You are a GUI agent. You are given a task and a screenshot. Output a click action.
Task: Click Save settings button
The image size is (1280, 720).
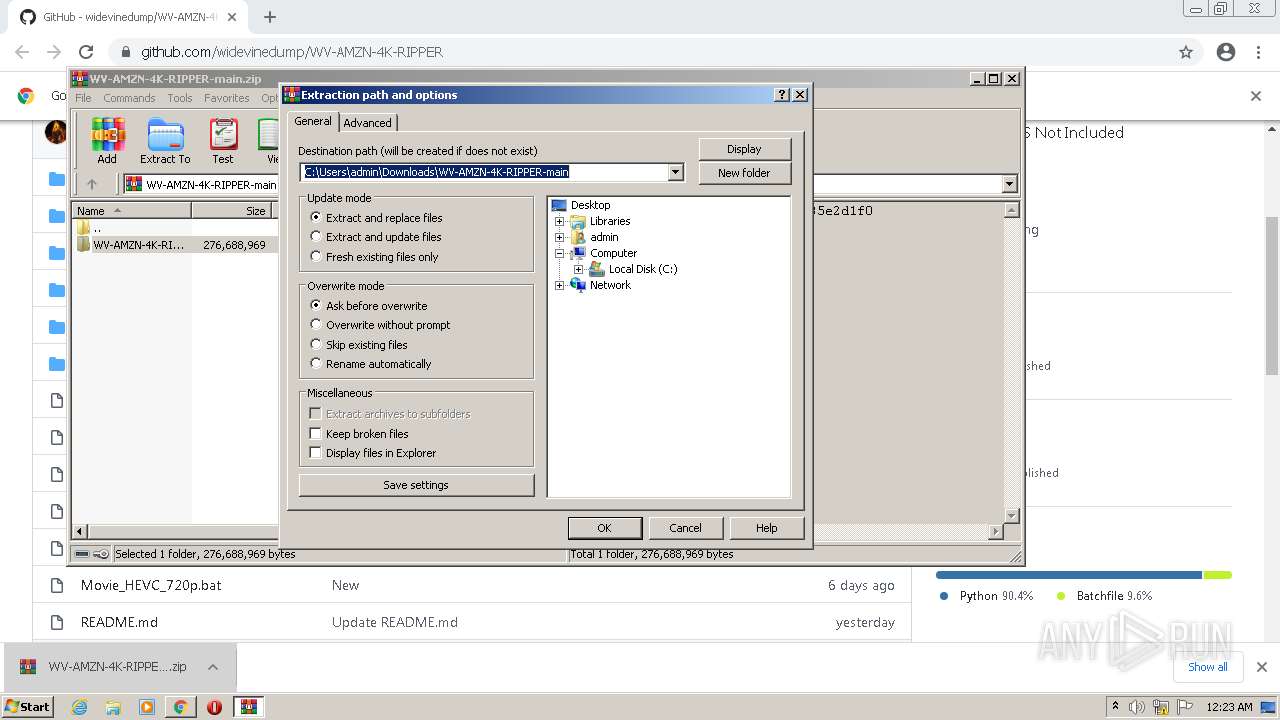[416, 485]
